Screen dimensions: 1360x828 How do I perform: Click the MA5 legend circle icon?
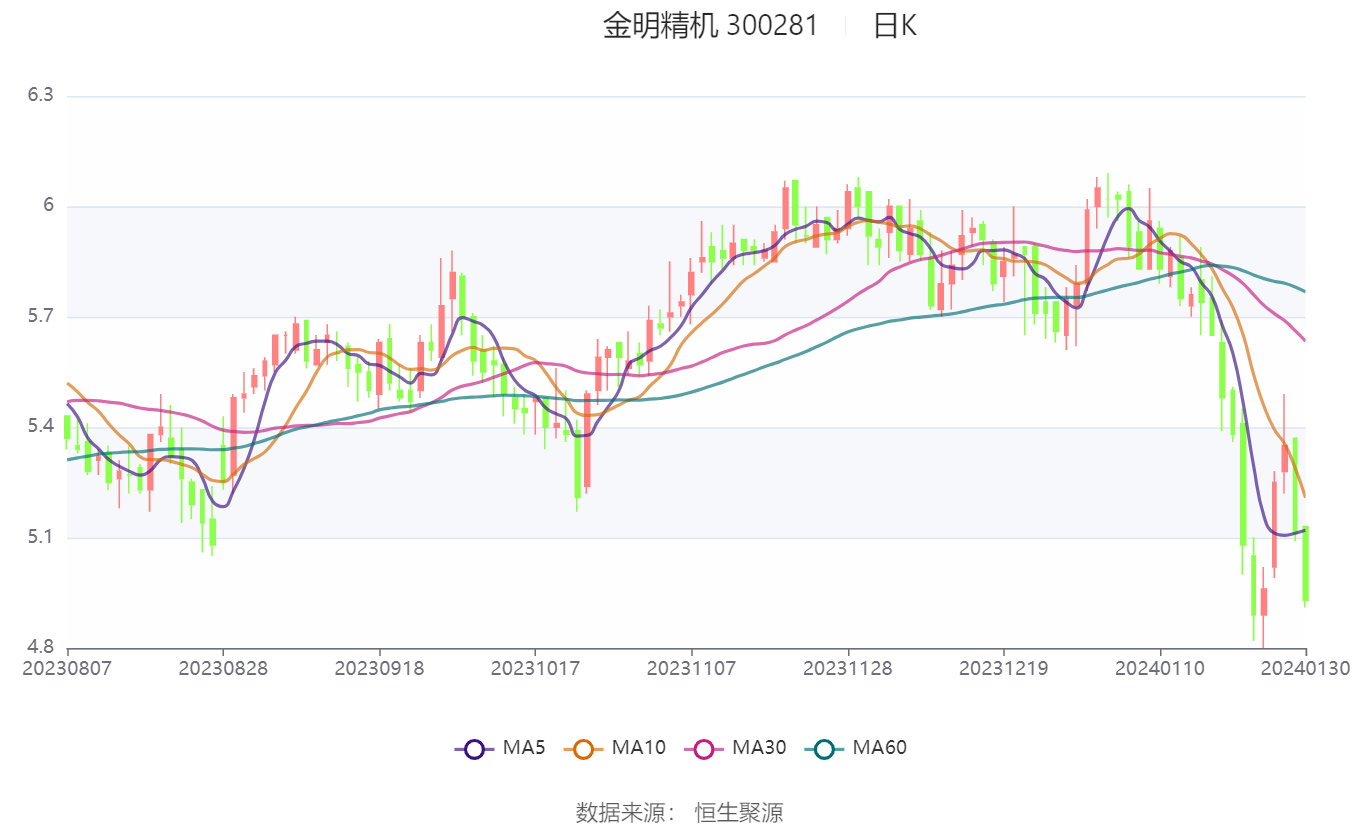pyautogui.click(x=474, y=748)
